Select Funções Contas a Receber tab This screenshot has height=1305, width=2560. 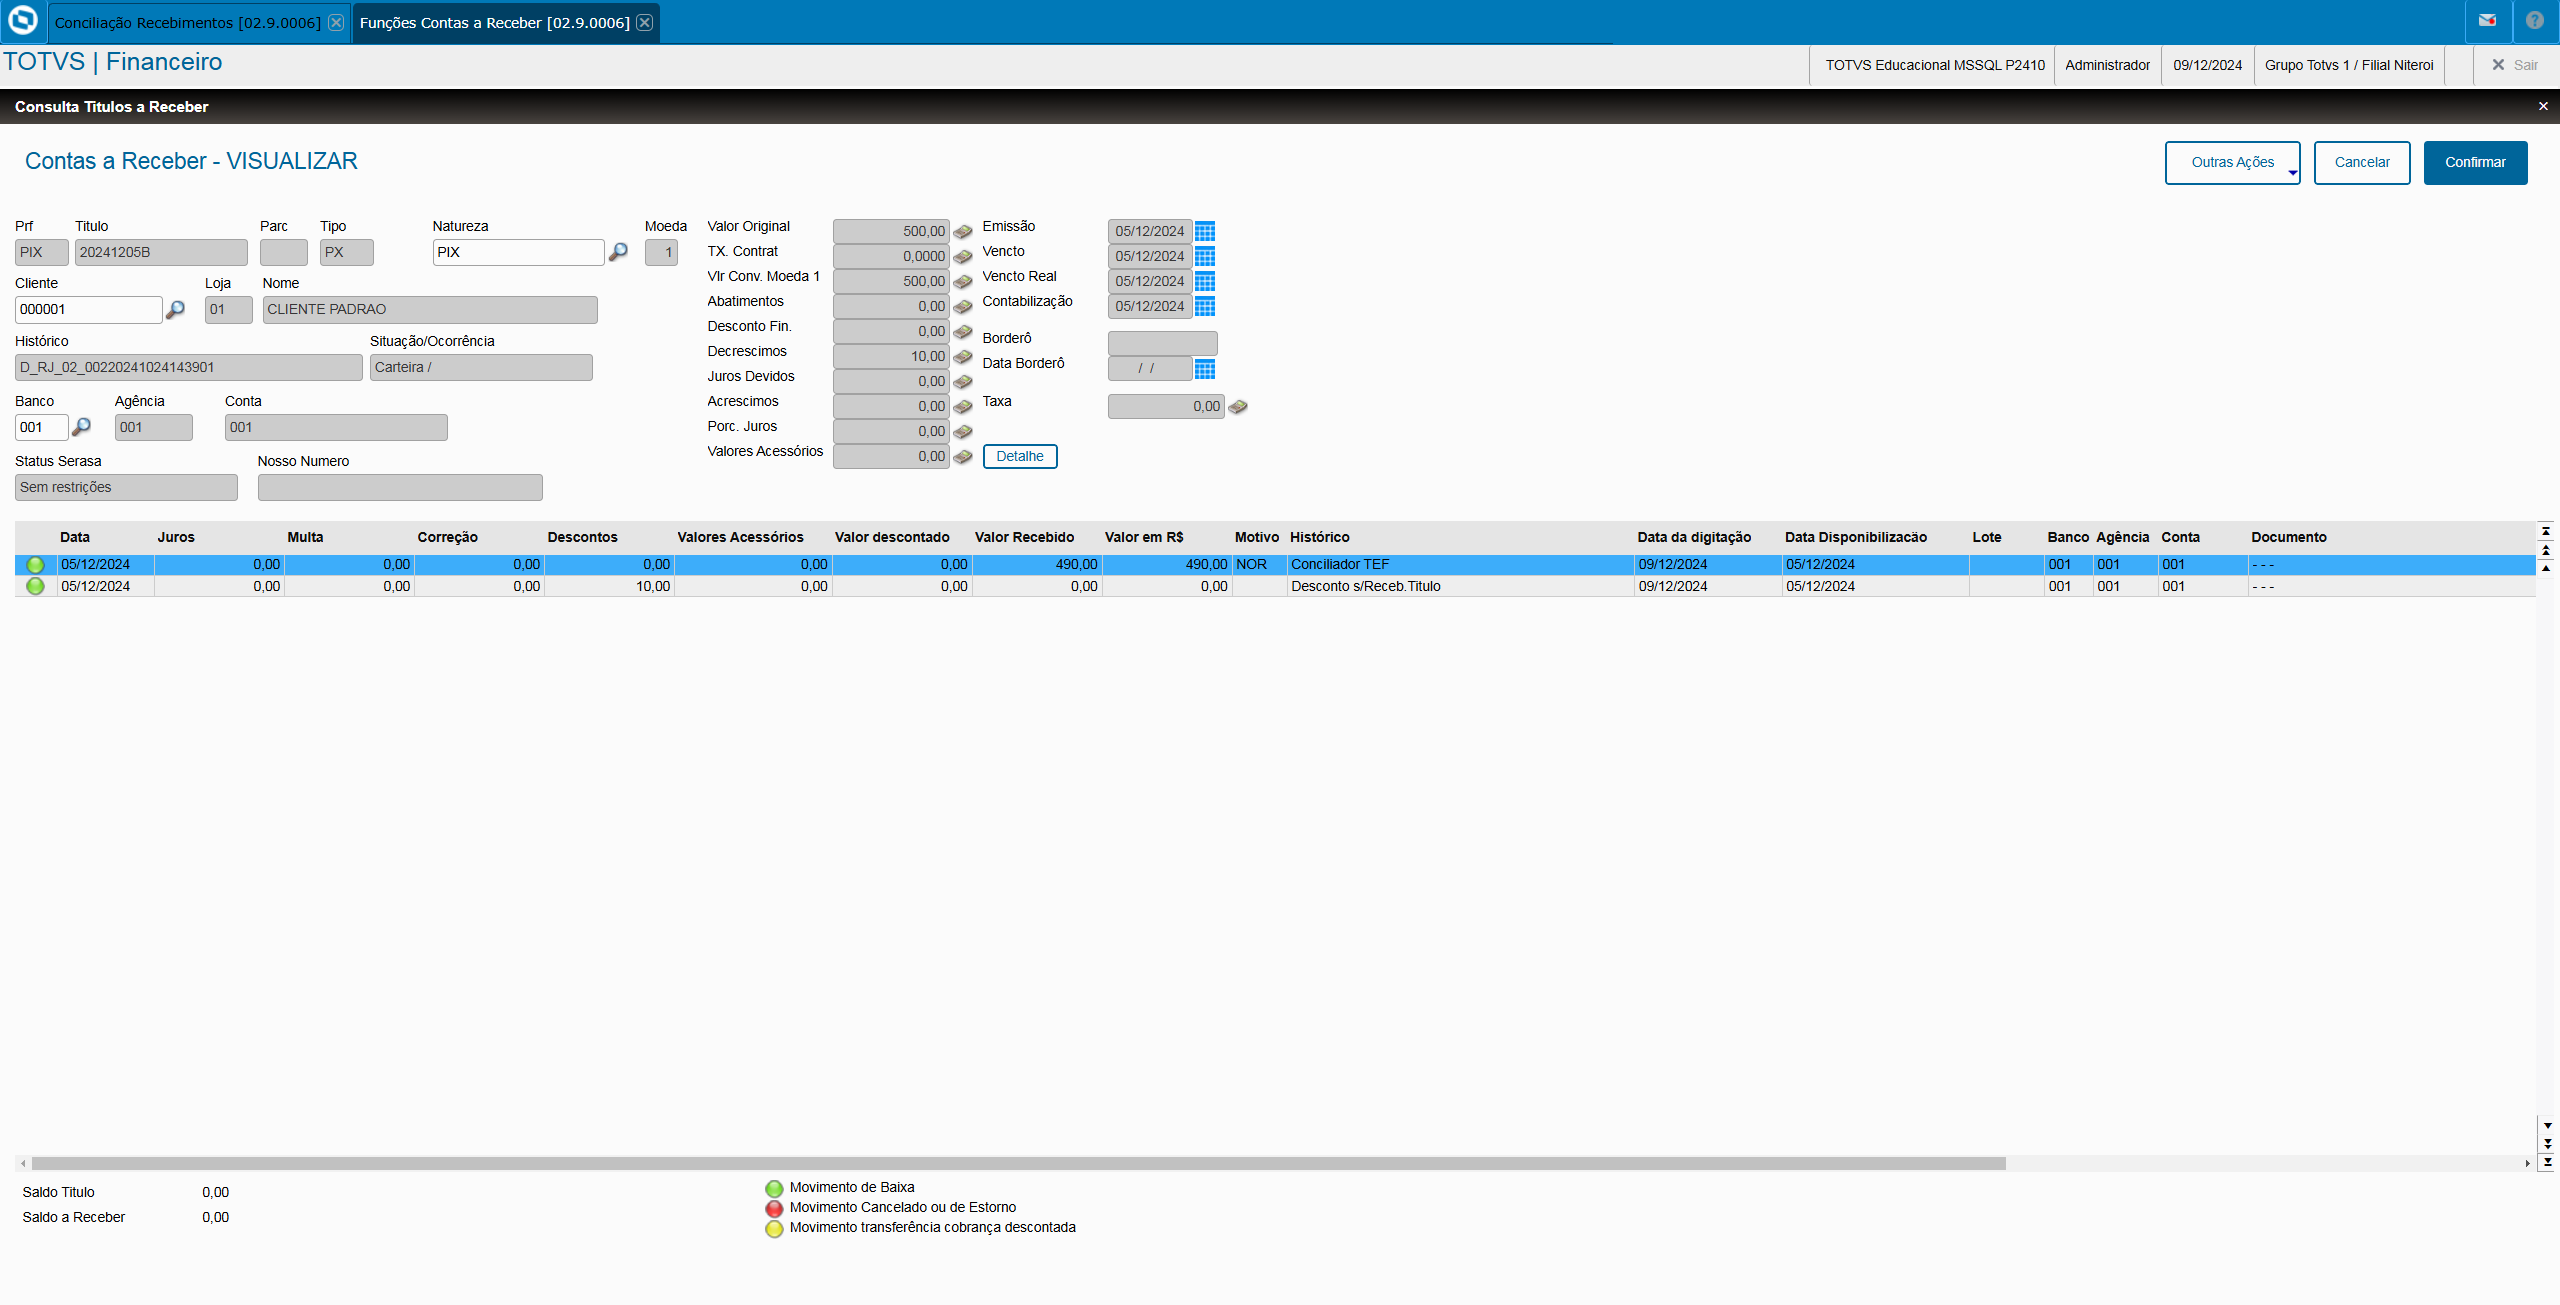[x=494, y=22]
